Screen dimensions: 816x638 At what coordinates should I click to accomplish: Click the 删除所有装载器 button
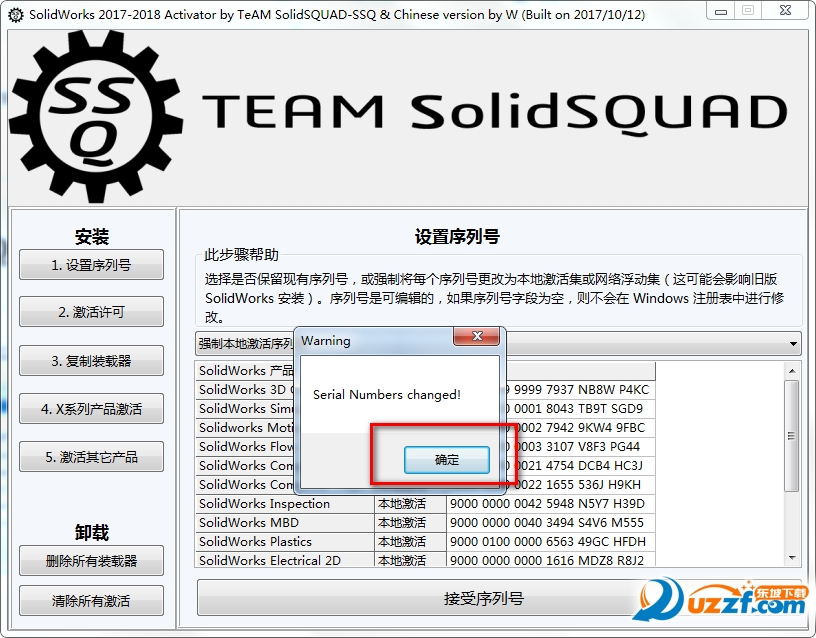click(x=92, y=560)
